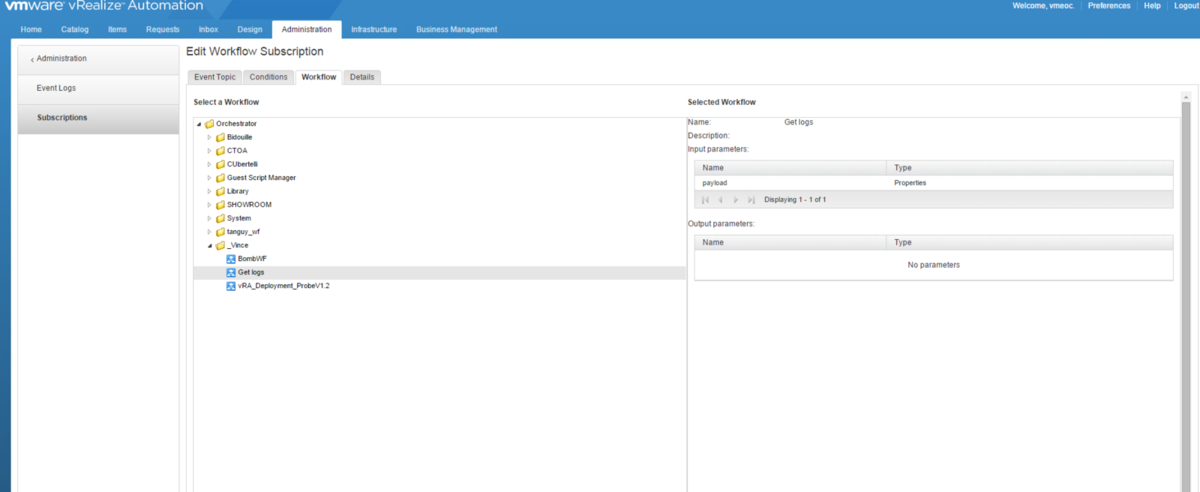Click the Get logs workflow icon

pyautogui.click(x=231, y=272)
